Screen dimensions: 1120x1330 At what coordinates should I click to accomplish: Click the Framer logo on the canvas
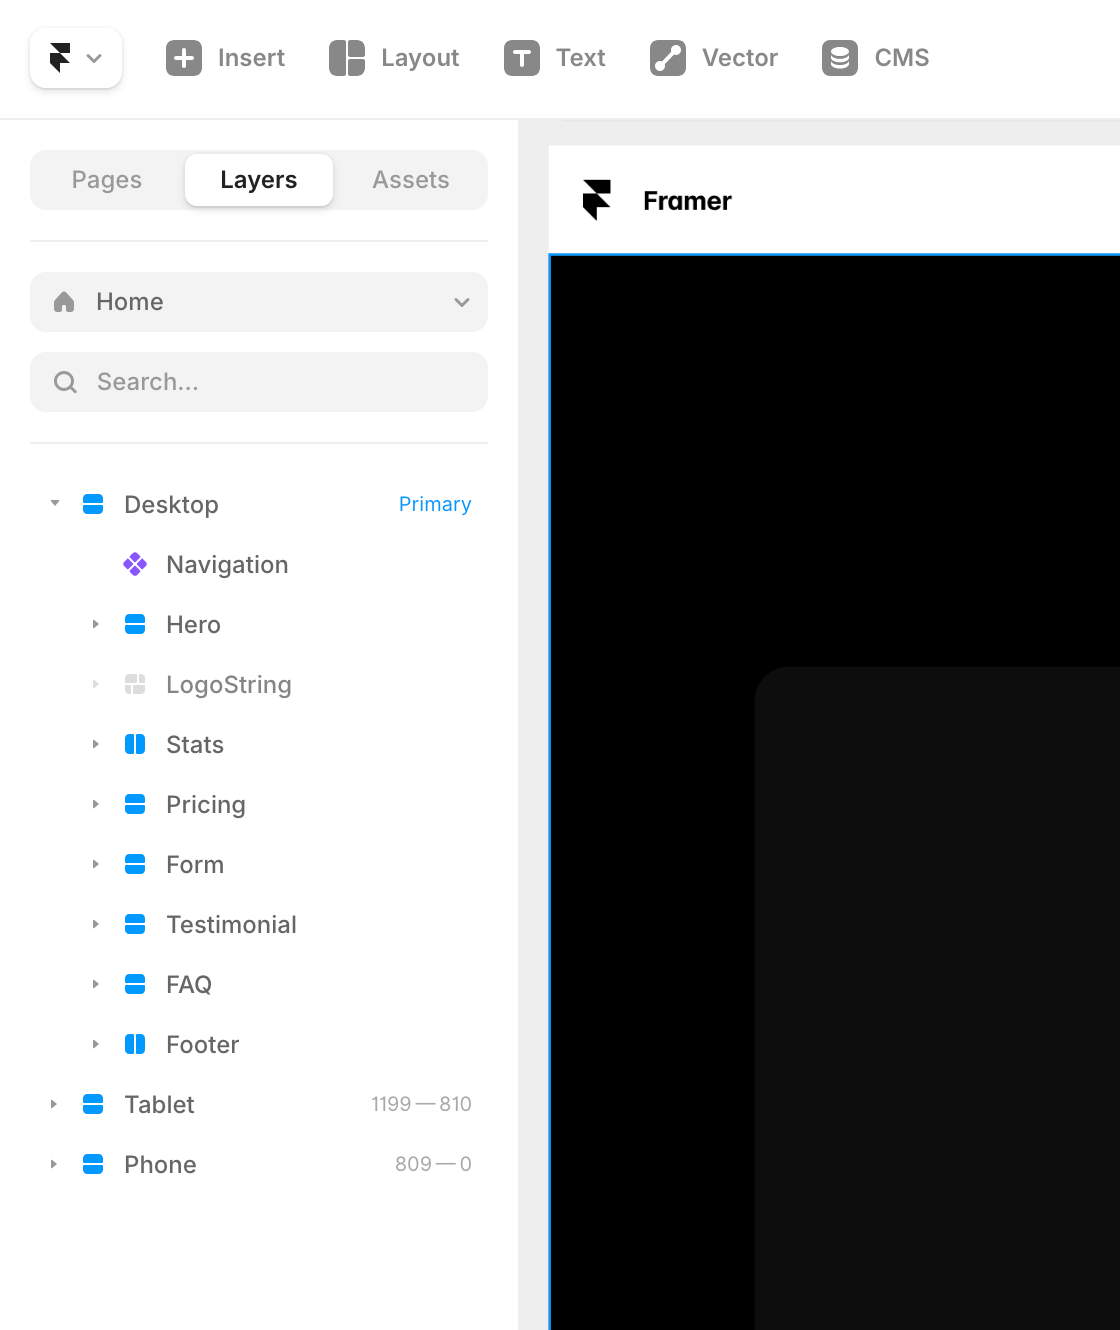click(597, 200)
